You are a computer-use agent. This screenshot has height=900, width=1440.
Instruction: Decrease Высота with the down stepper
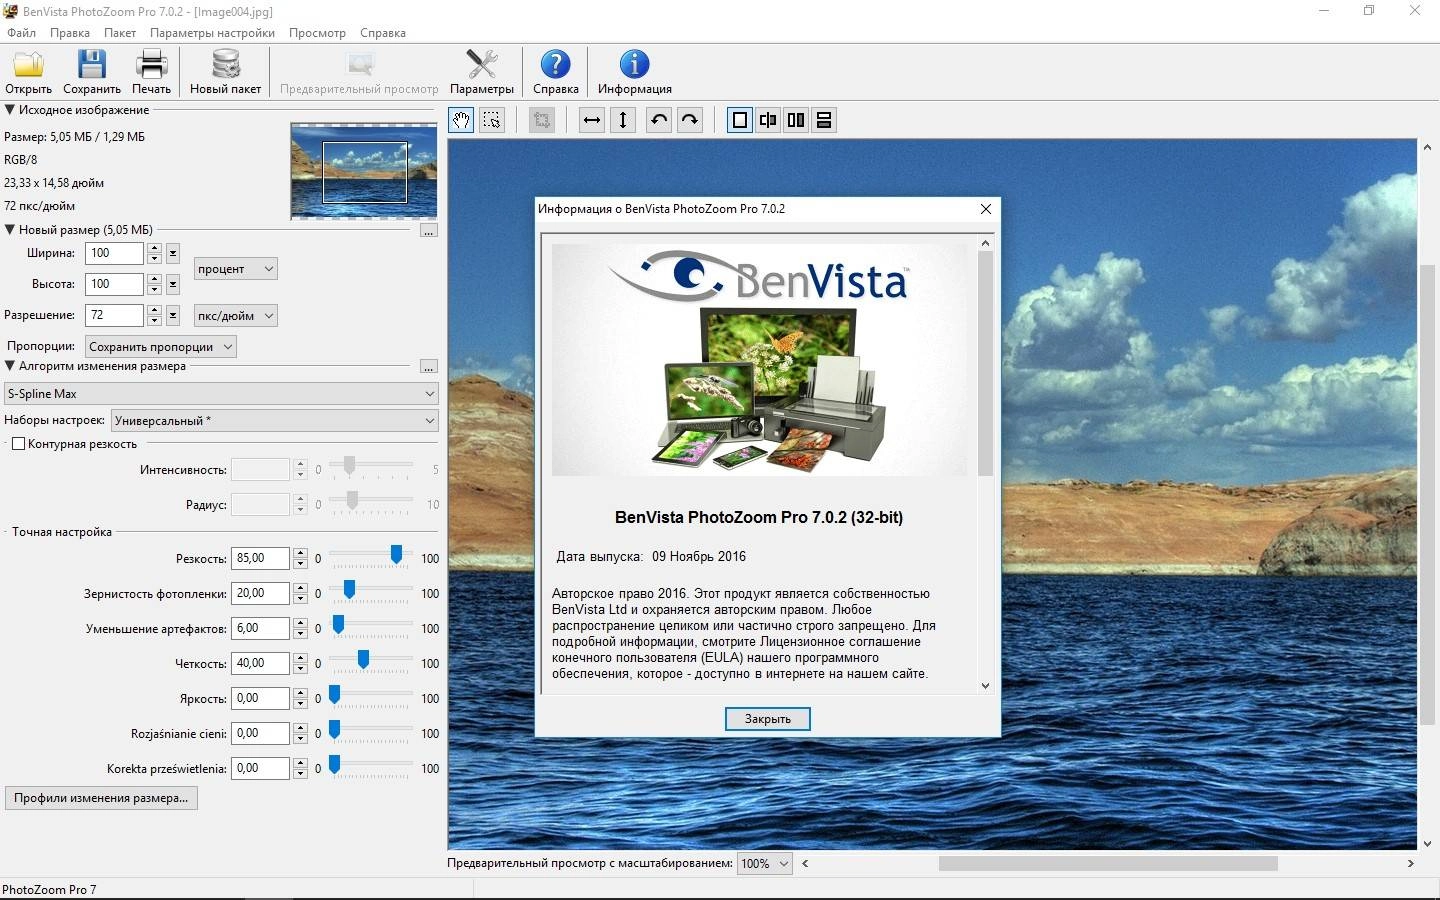(x=154, y=290)
